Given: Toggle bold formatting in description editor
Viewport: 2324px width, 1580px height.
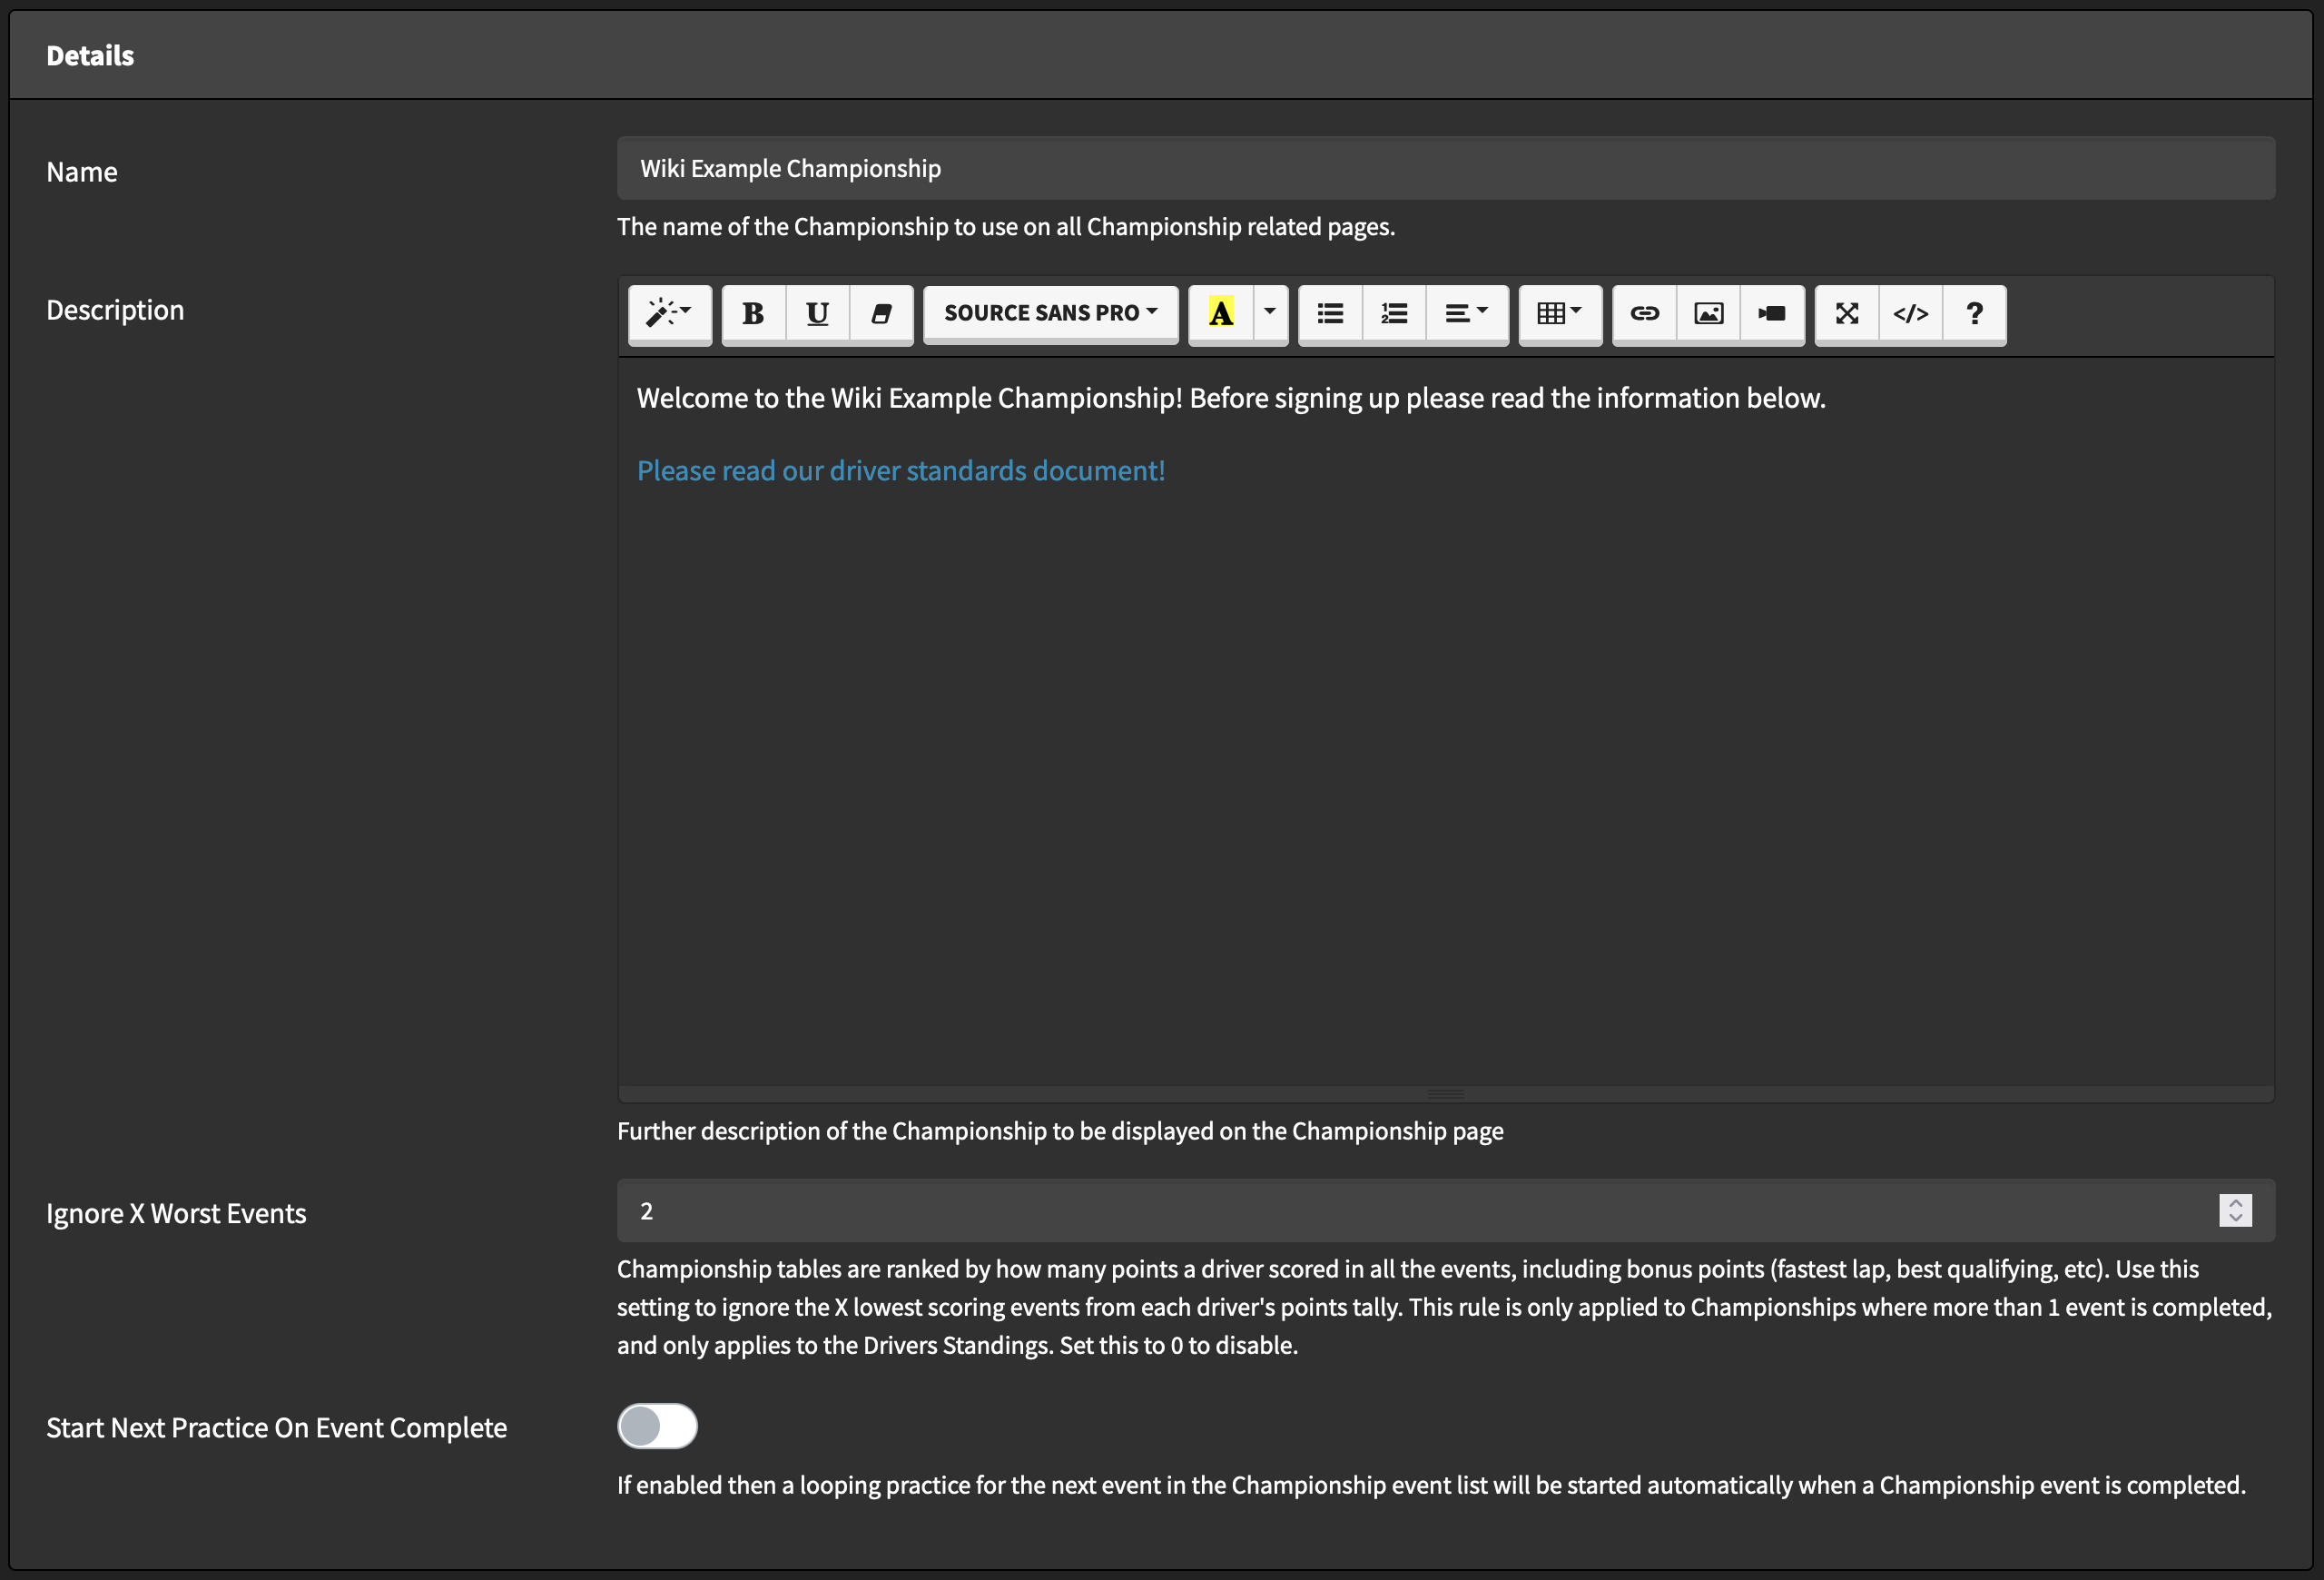Looking at the screenshot, I should [753, 313].
